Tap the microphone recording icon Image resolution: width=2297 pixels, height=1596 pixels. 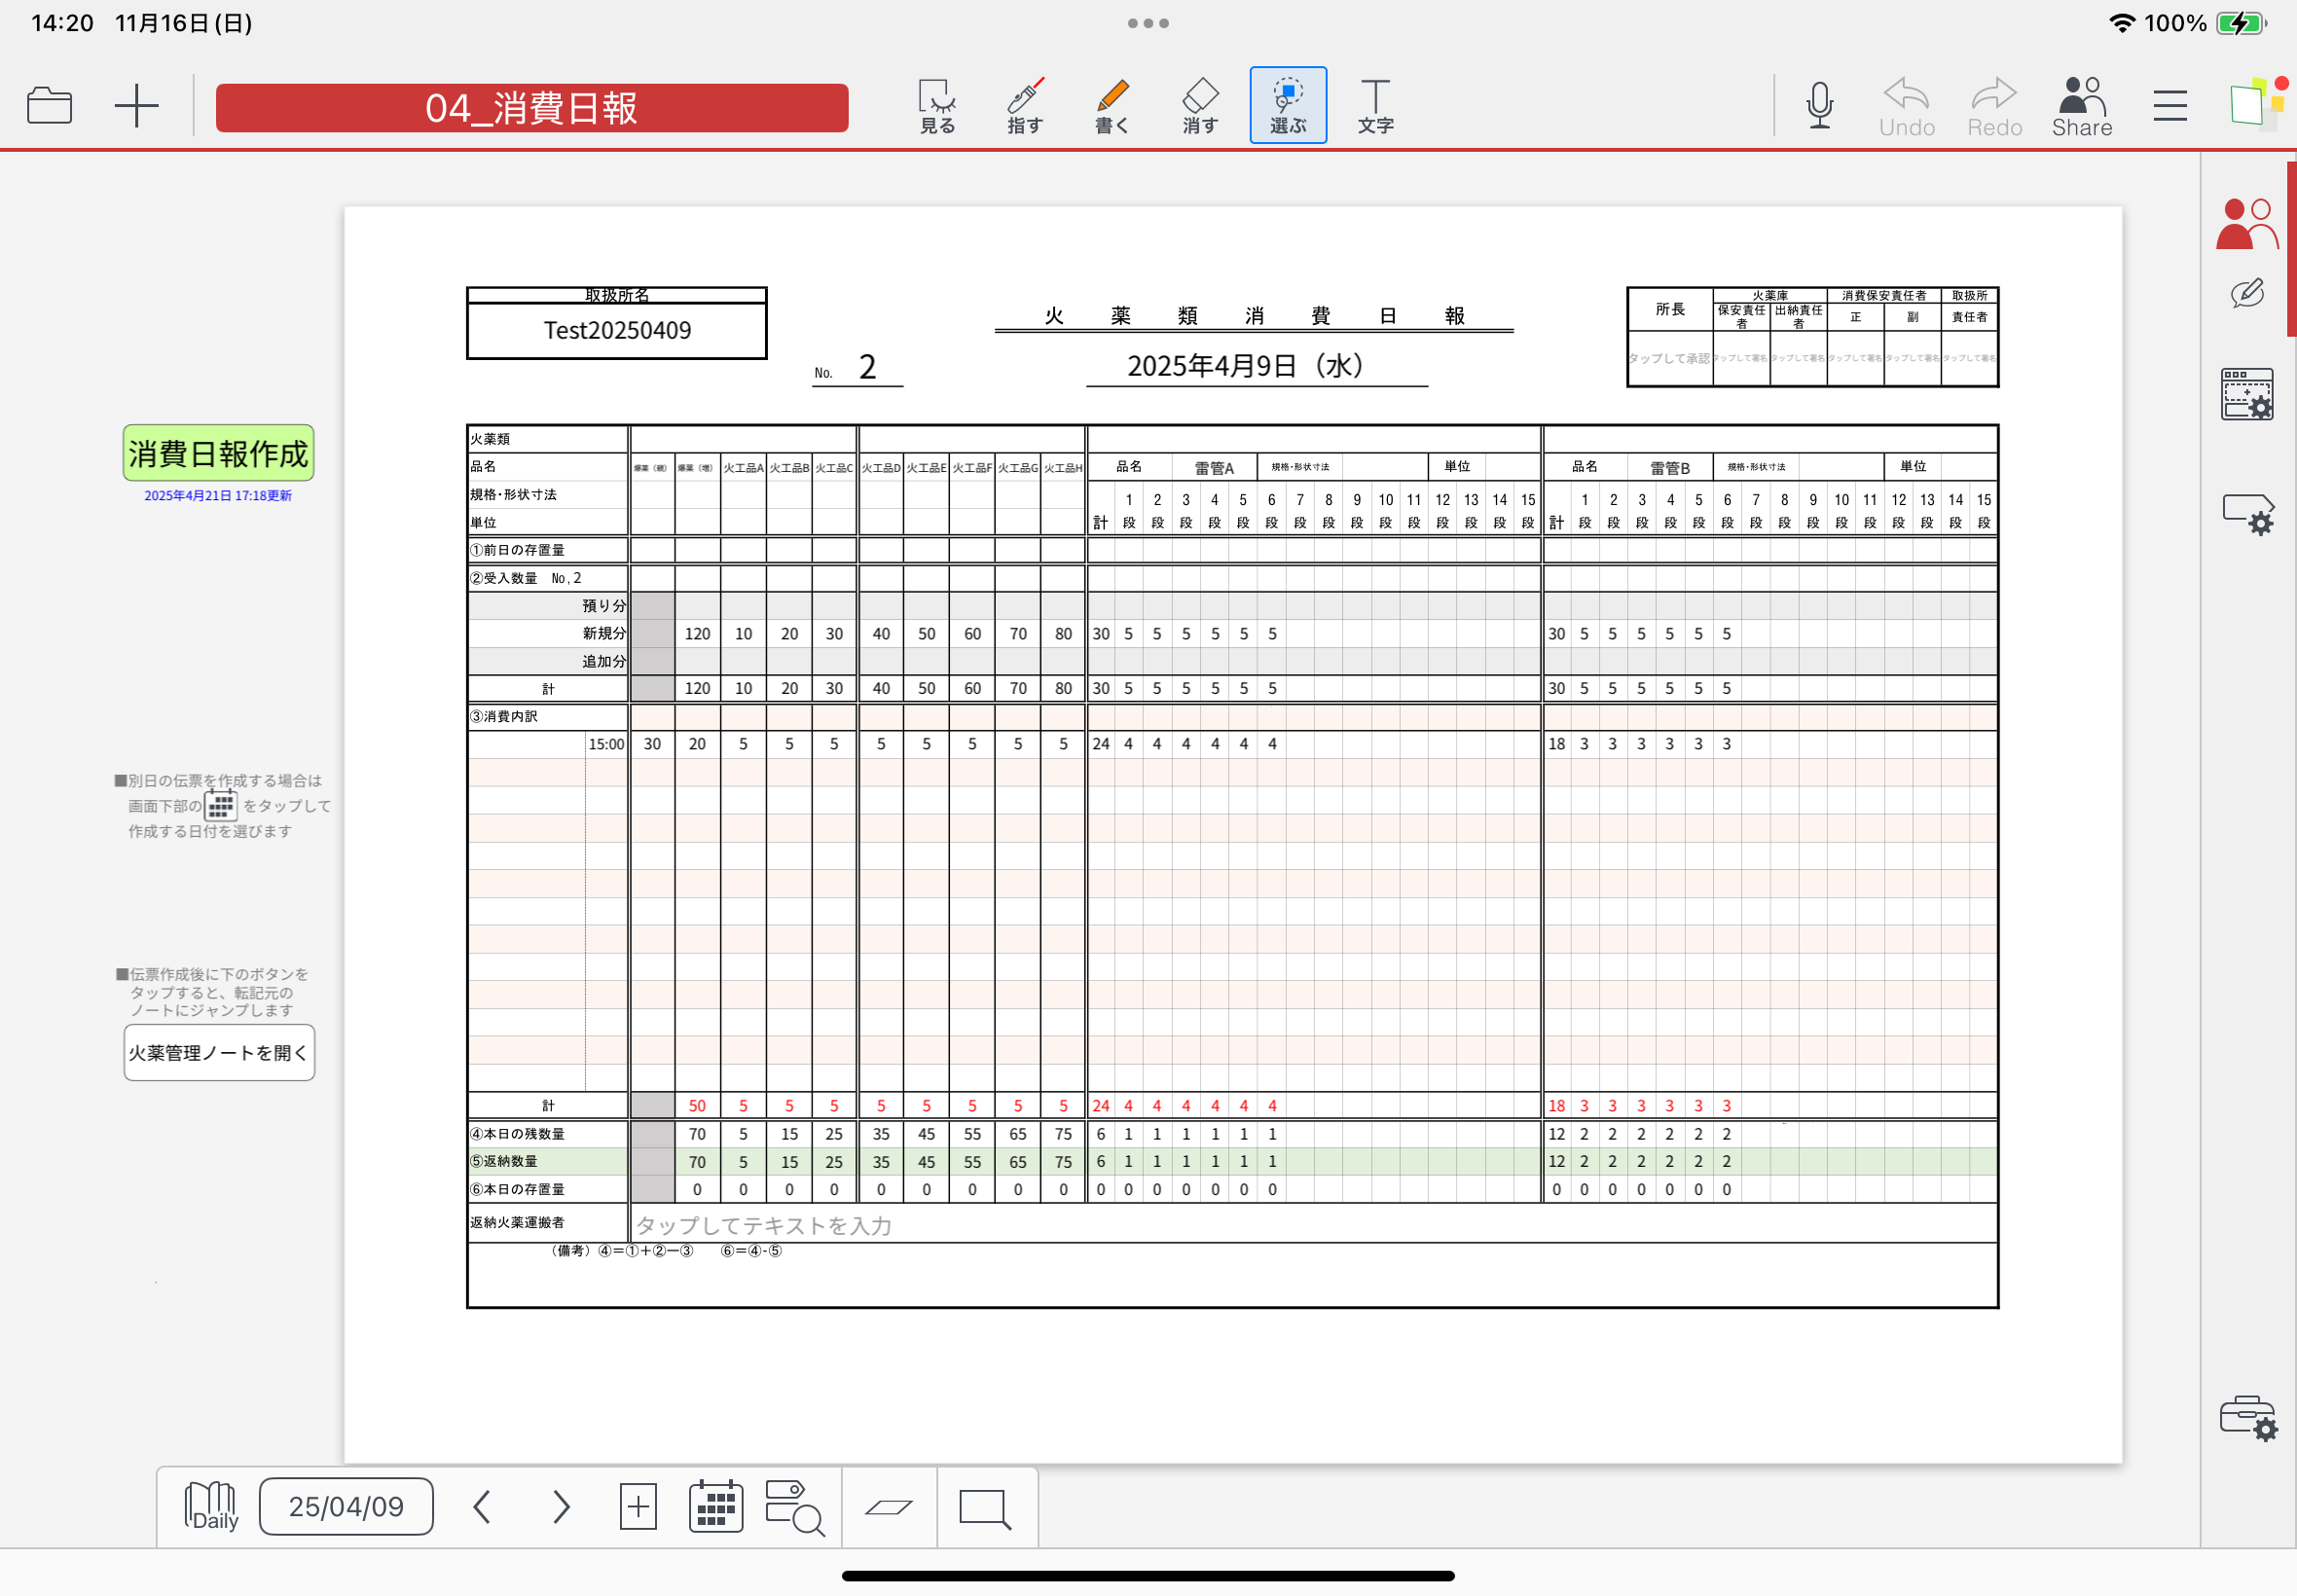(1819, 105)
